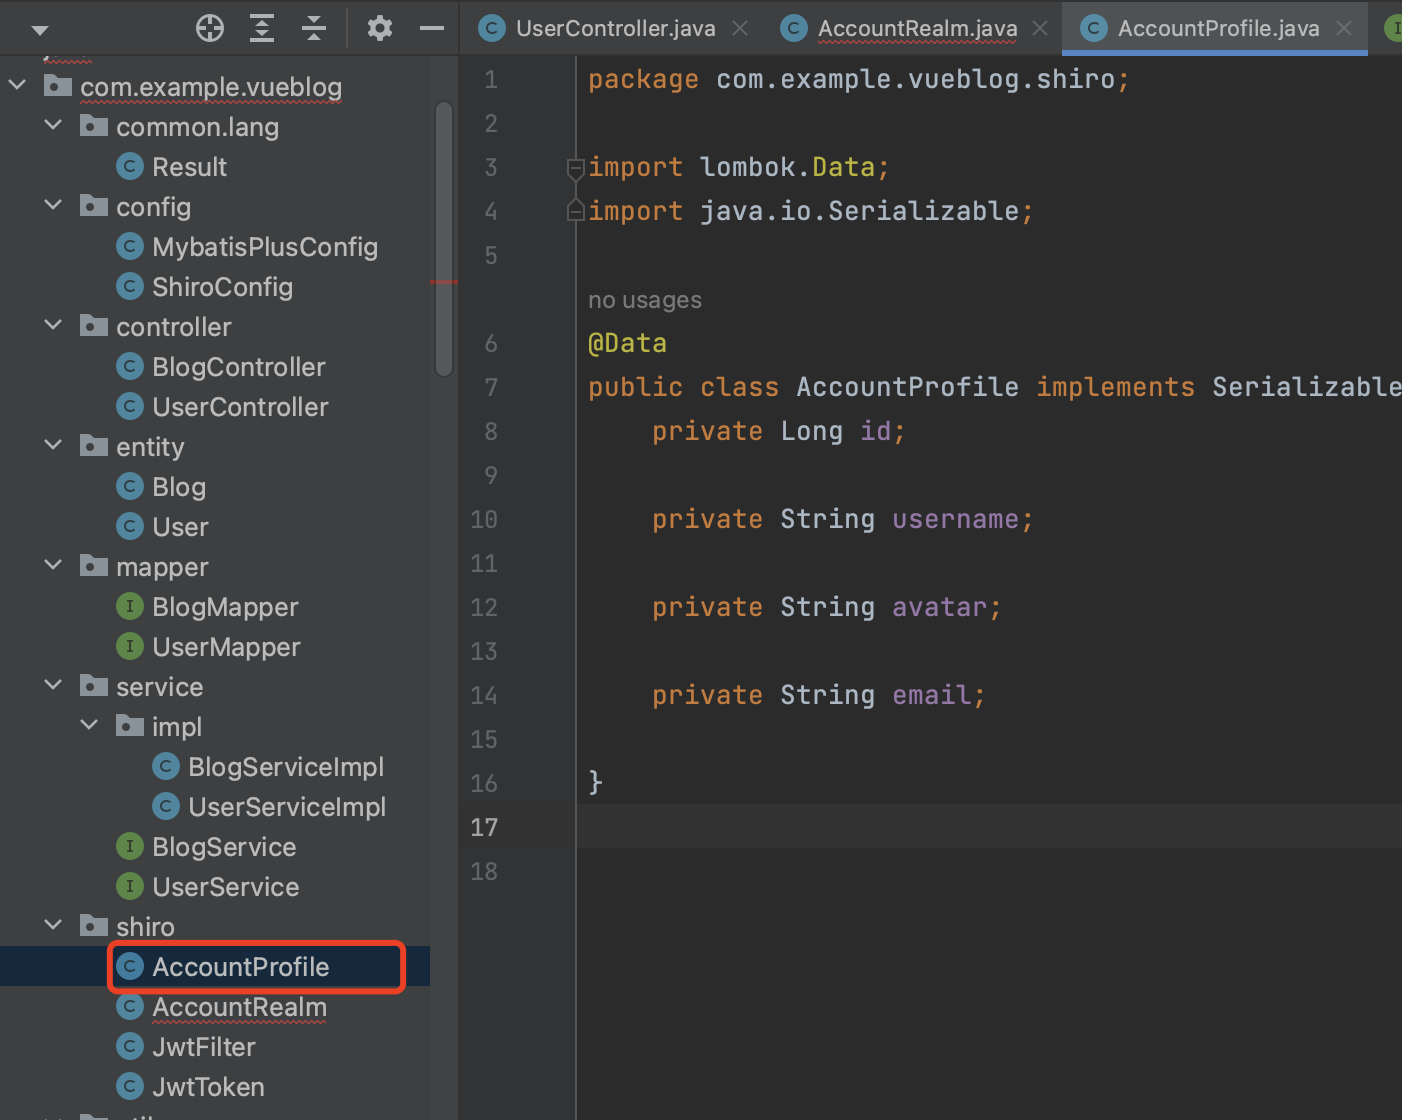1402x1120 pixels.
Task: Switch to the AccountRealm.java tab
Action: [916, 28]
